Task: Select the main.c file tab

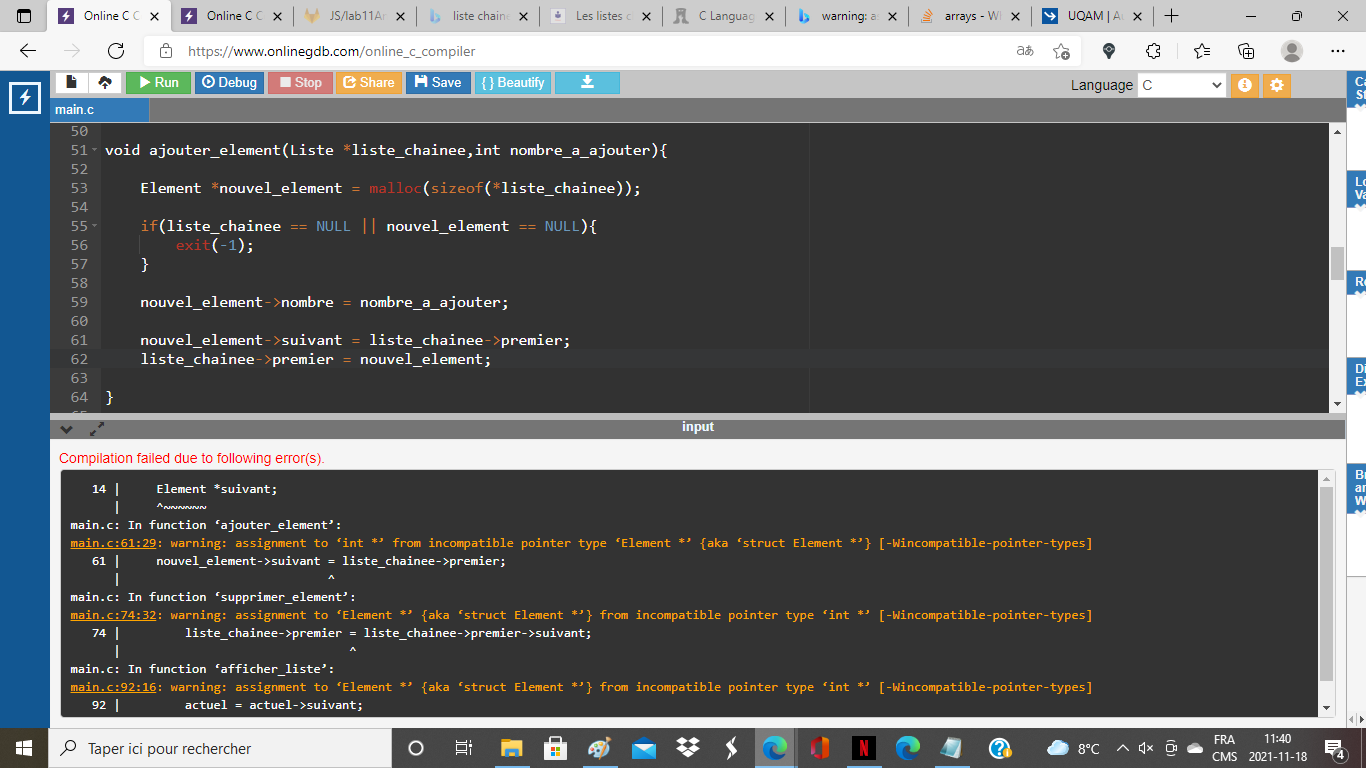Action: point(100,110)
